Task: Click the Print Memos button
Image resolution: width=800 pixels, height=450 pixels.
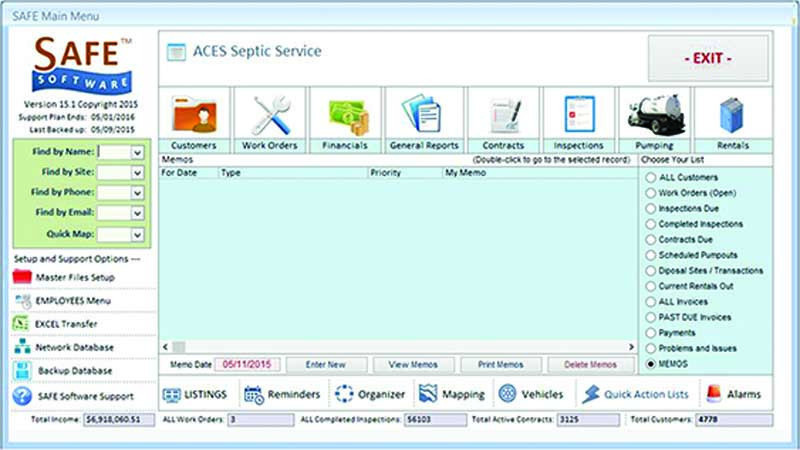Action: pos(501,364)
